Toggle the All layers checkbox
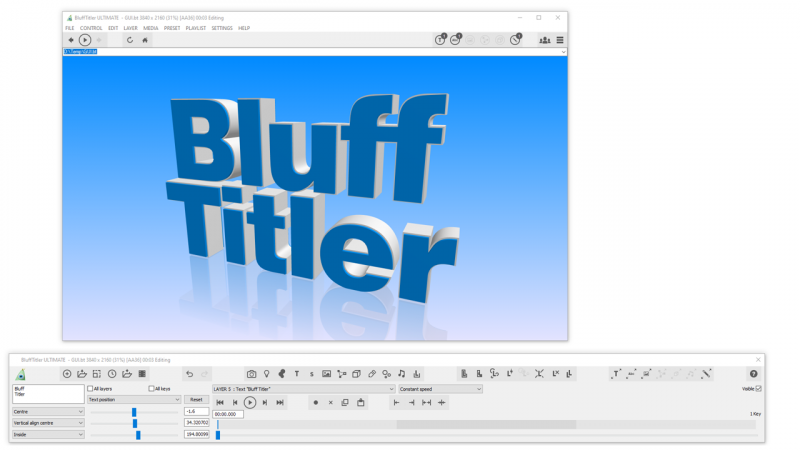 click(x=90, y=389)
